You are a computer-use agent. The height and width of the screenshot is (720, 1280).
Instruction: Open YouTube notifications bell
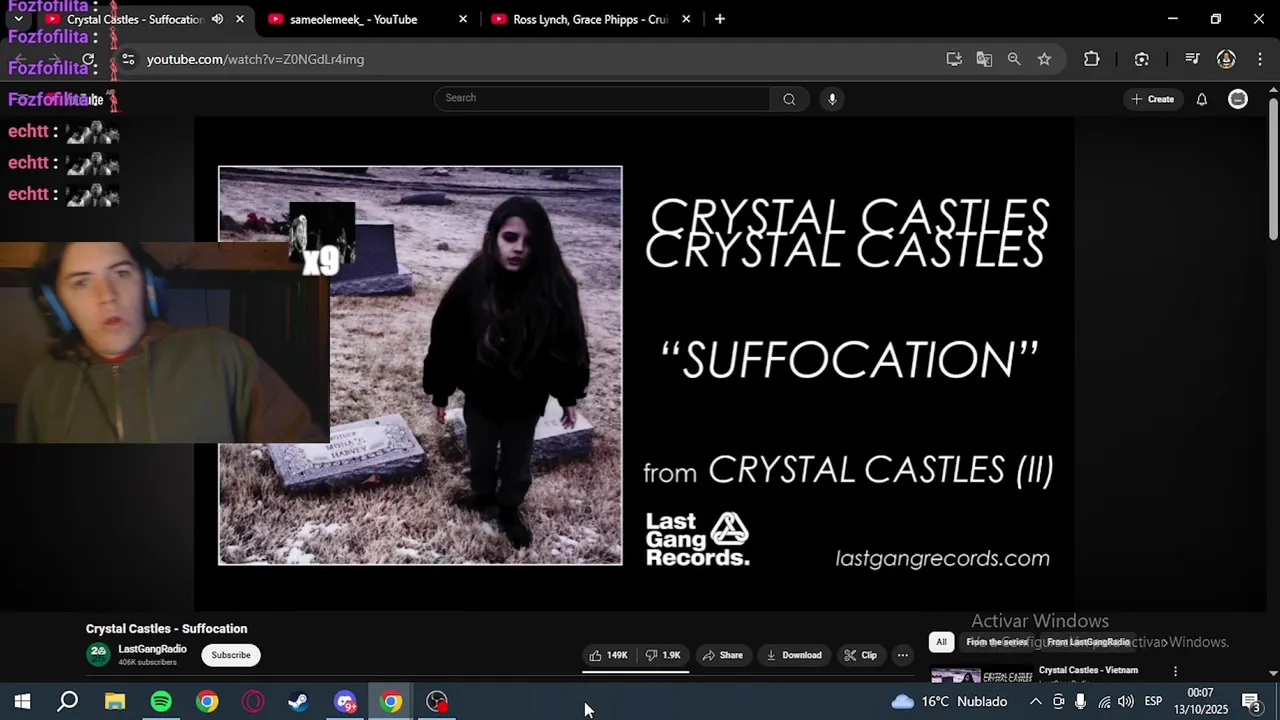click(1202, 99)
